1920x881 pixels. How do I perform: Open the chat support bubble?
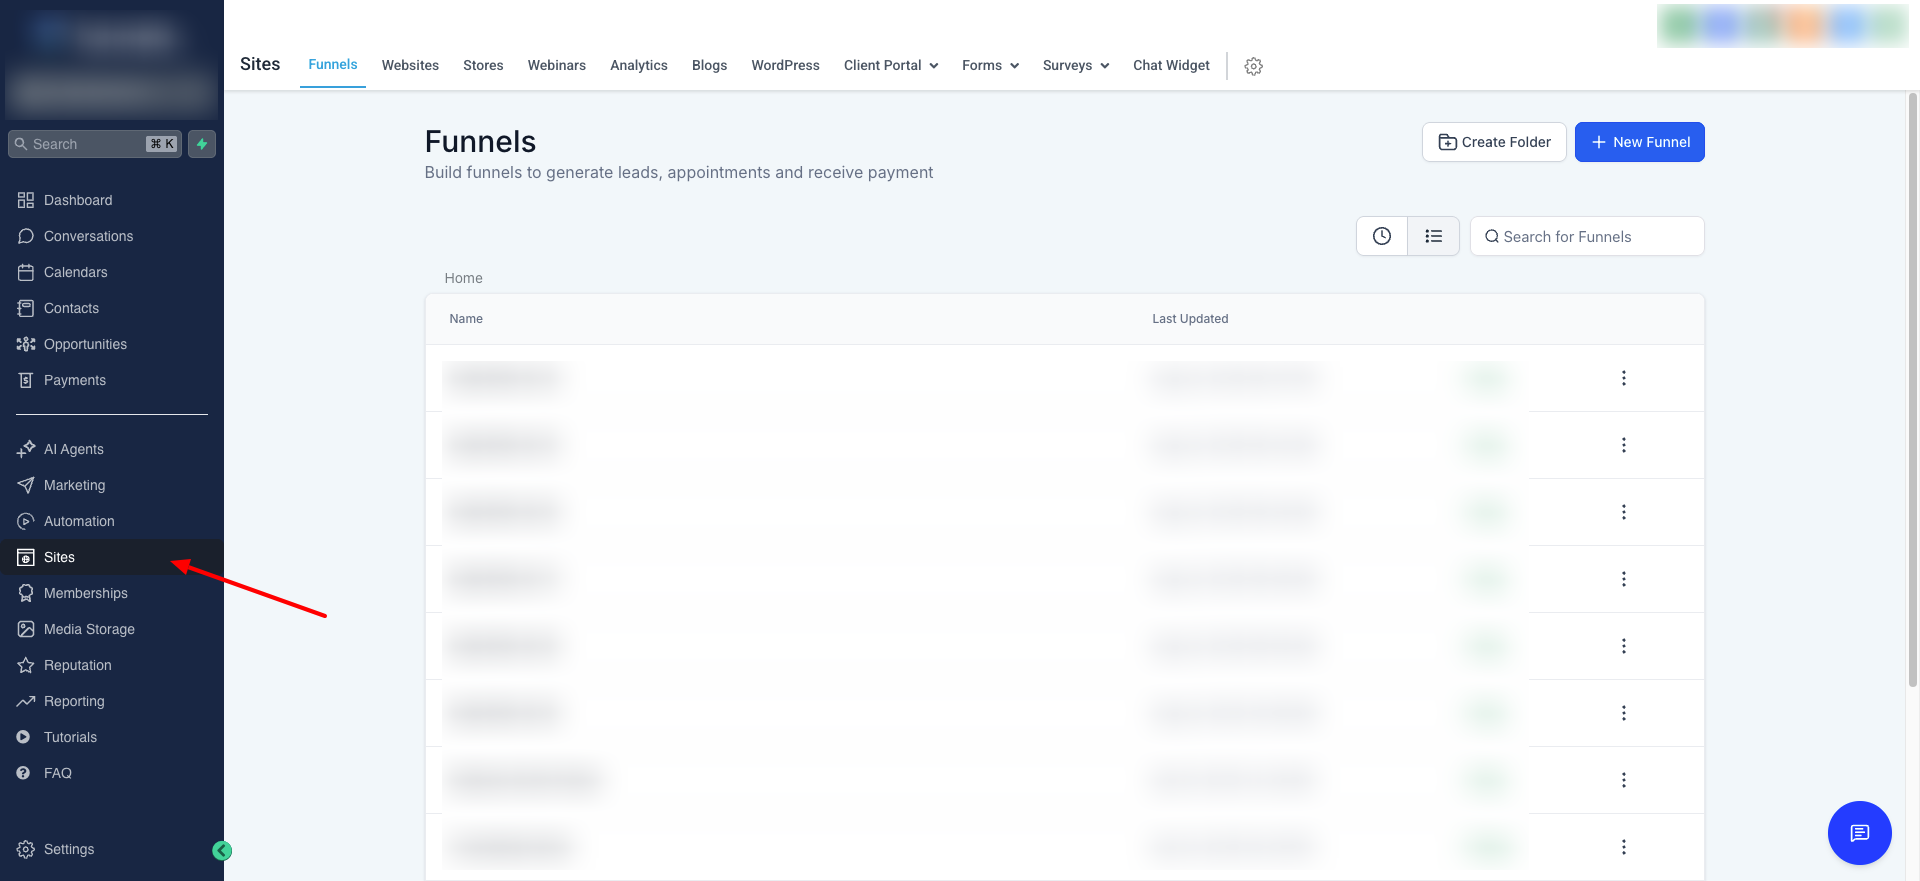point(1859,832)
